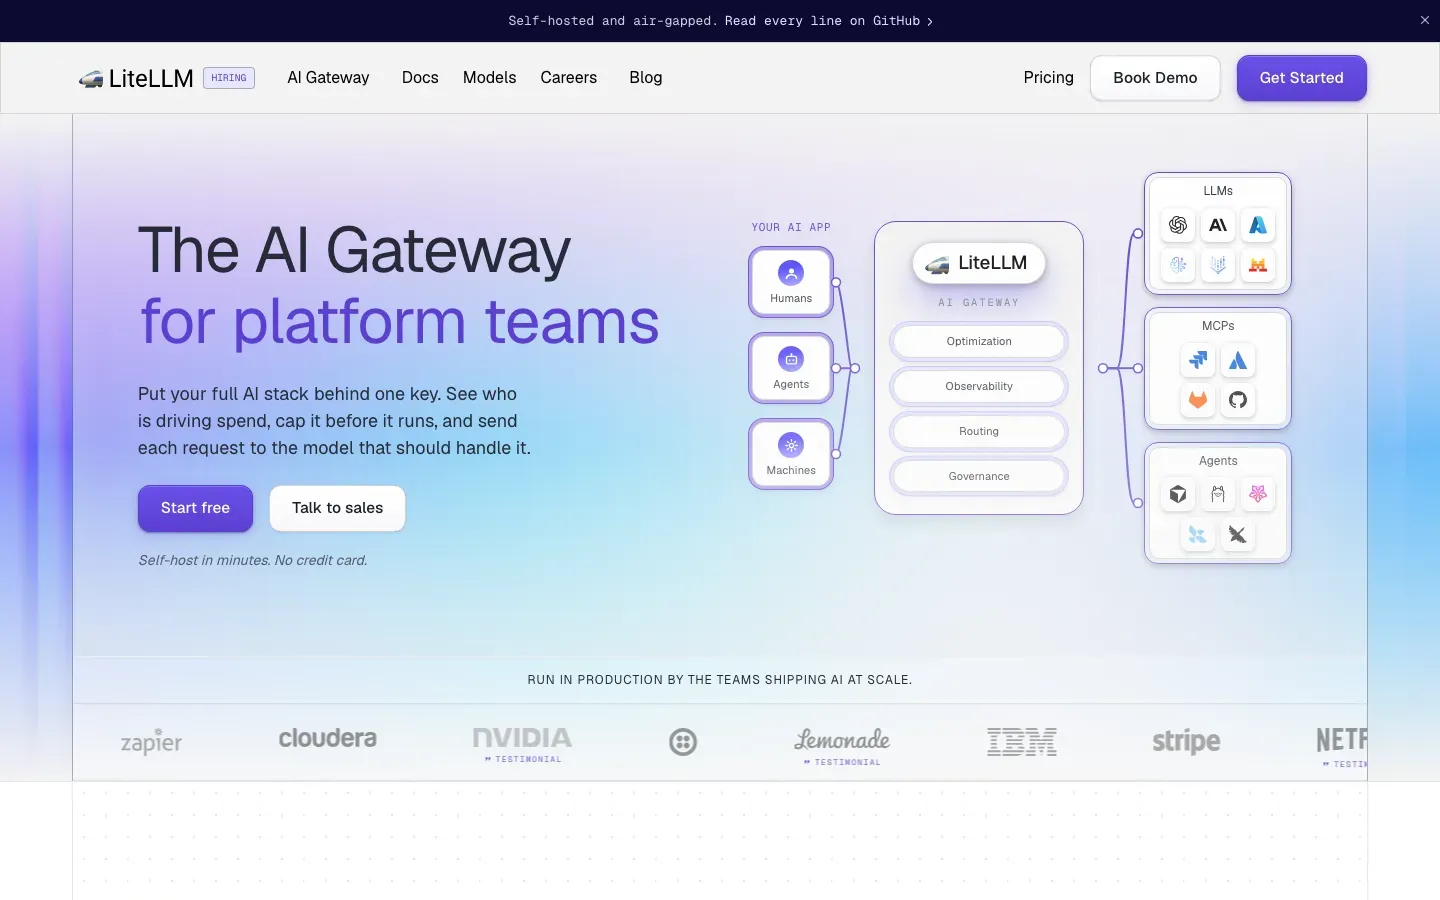Screen dimensions: 1440x900
Task: Click the 'LLMs' card heading
Action: click(x=1218, y=191)
